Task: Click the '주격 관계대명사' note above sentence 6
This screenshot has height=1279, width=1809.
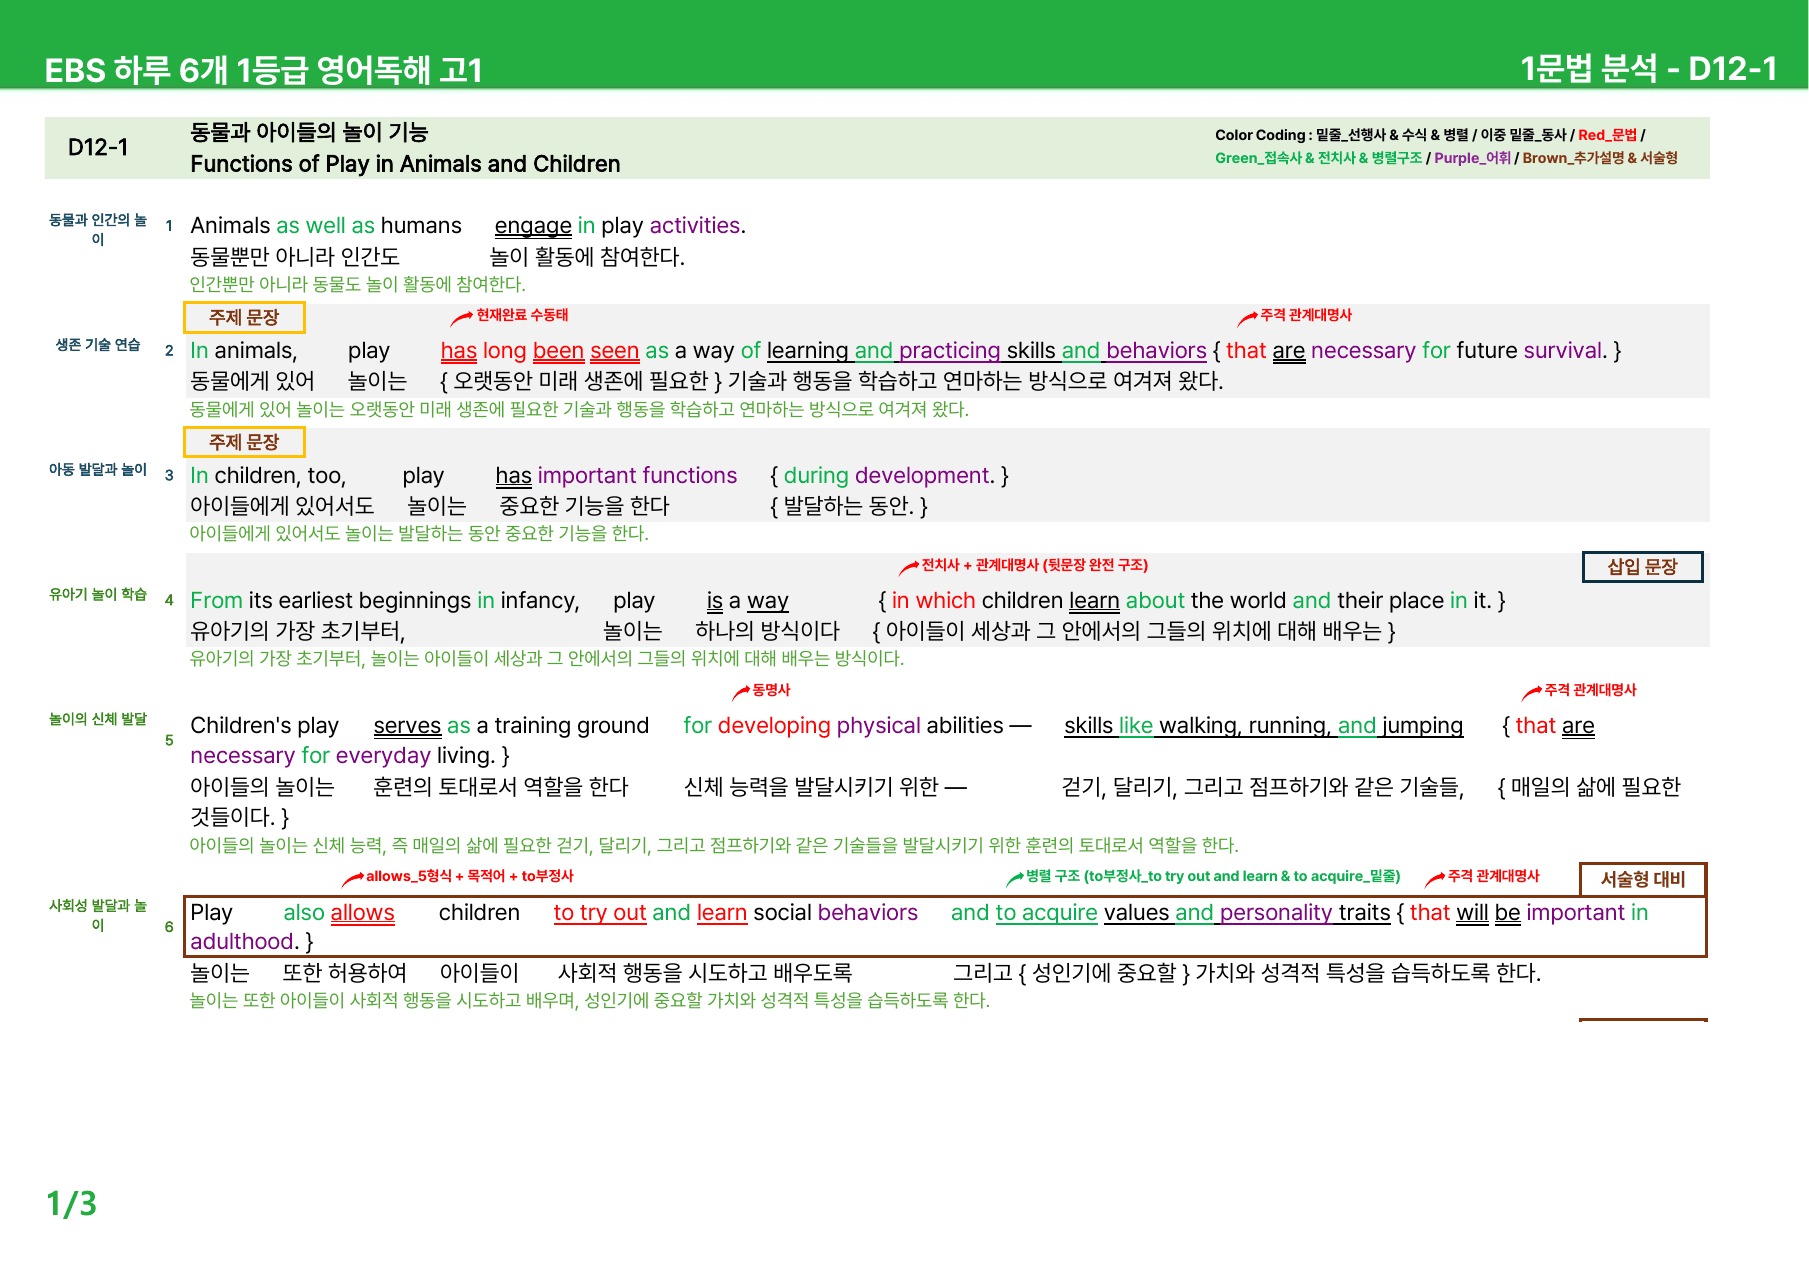Action: 1494,876
